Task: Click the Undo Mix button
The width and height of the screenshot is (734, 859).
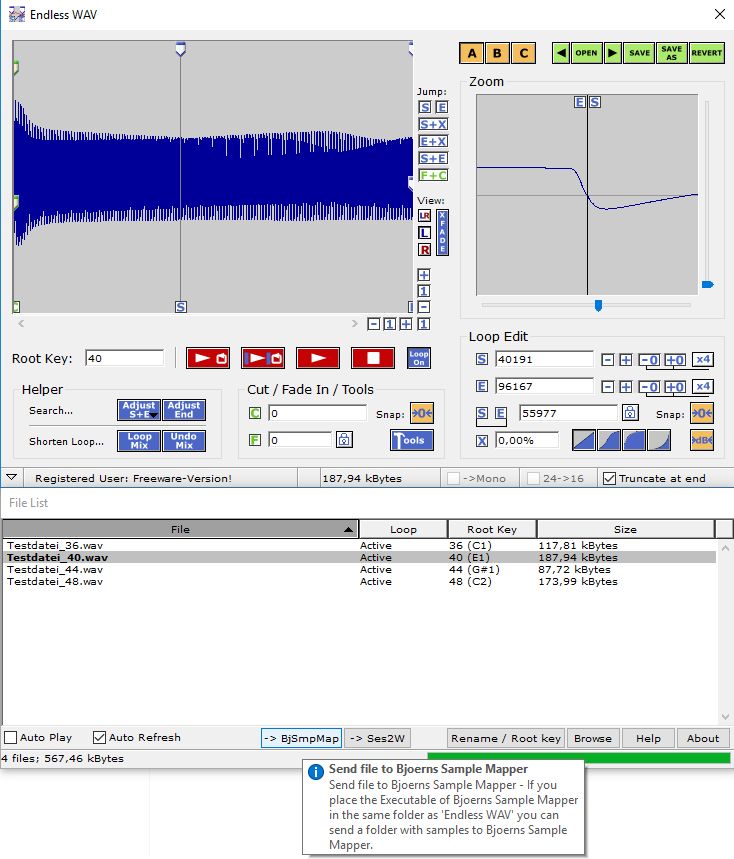Action: pos(184,440)
